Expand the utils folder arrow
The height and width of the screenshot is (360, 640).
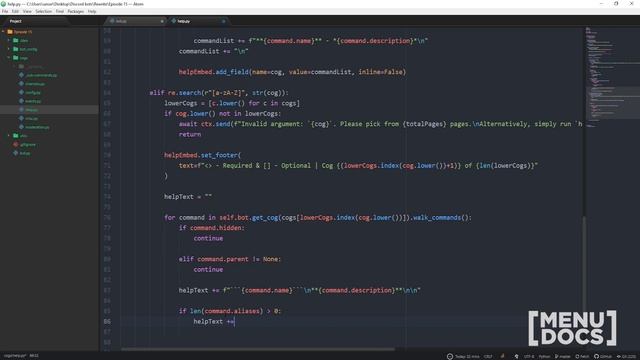[9, 136]
